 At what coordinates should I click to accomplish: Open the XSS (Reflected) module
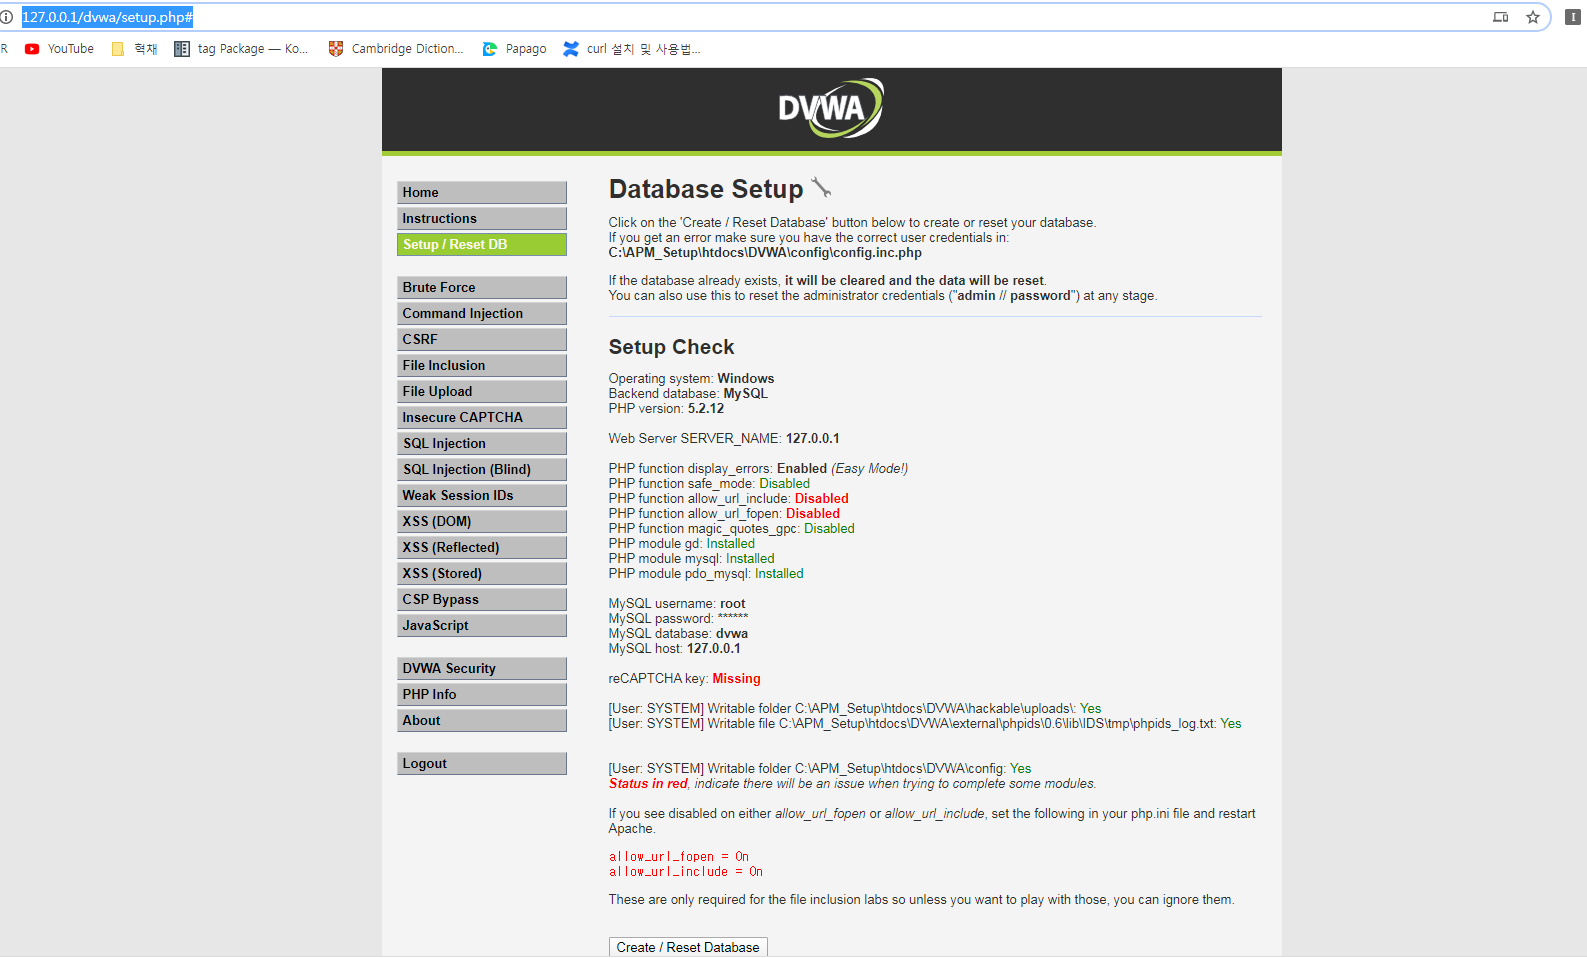click(x=482, y=547)
